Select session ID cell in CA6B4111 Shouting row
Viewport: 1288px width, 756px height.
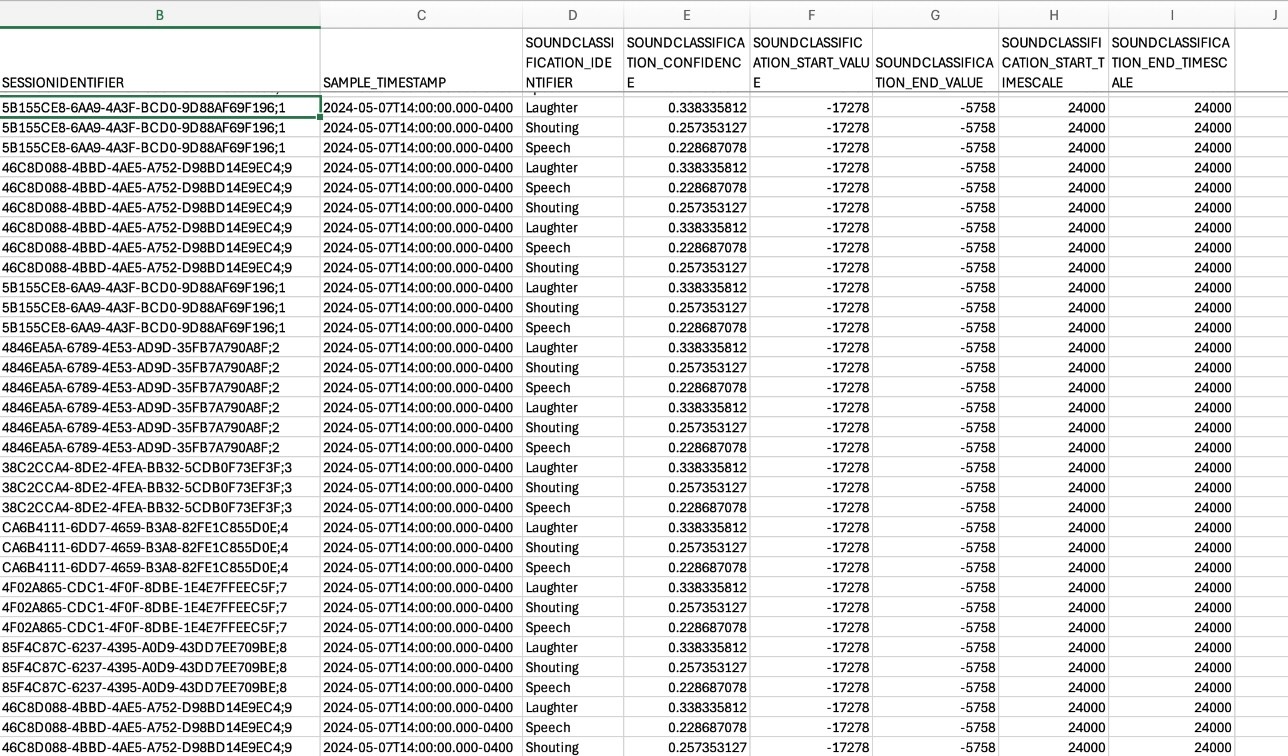pyautogui.click(x=160, y=547)
